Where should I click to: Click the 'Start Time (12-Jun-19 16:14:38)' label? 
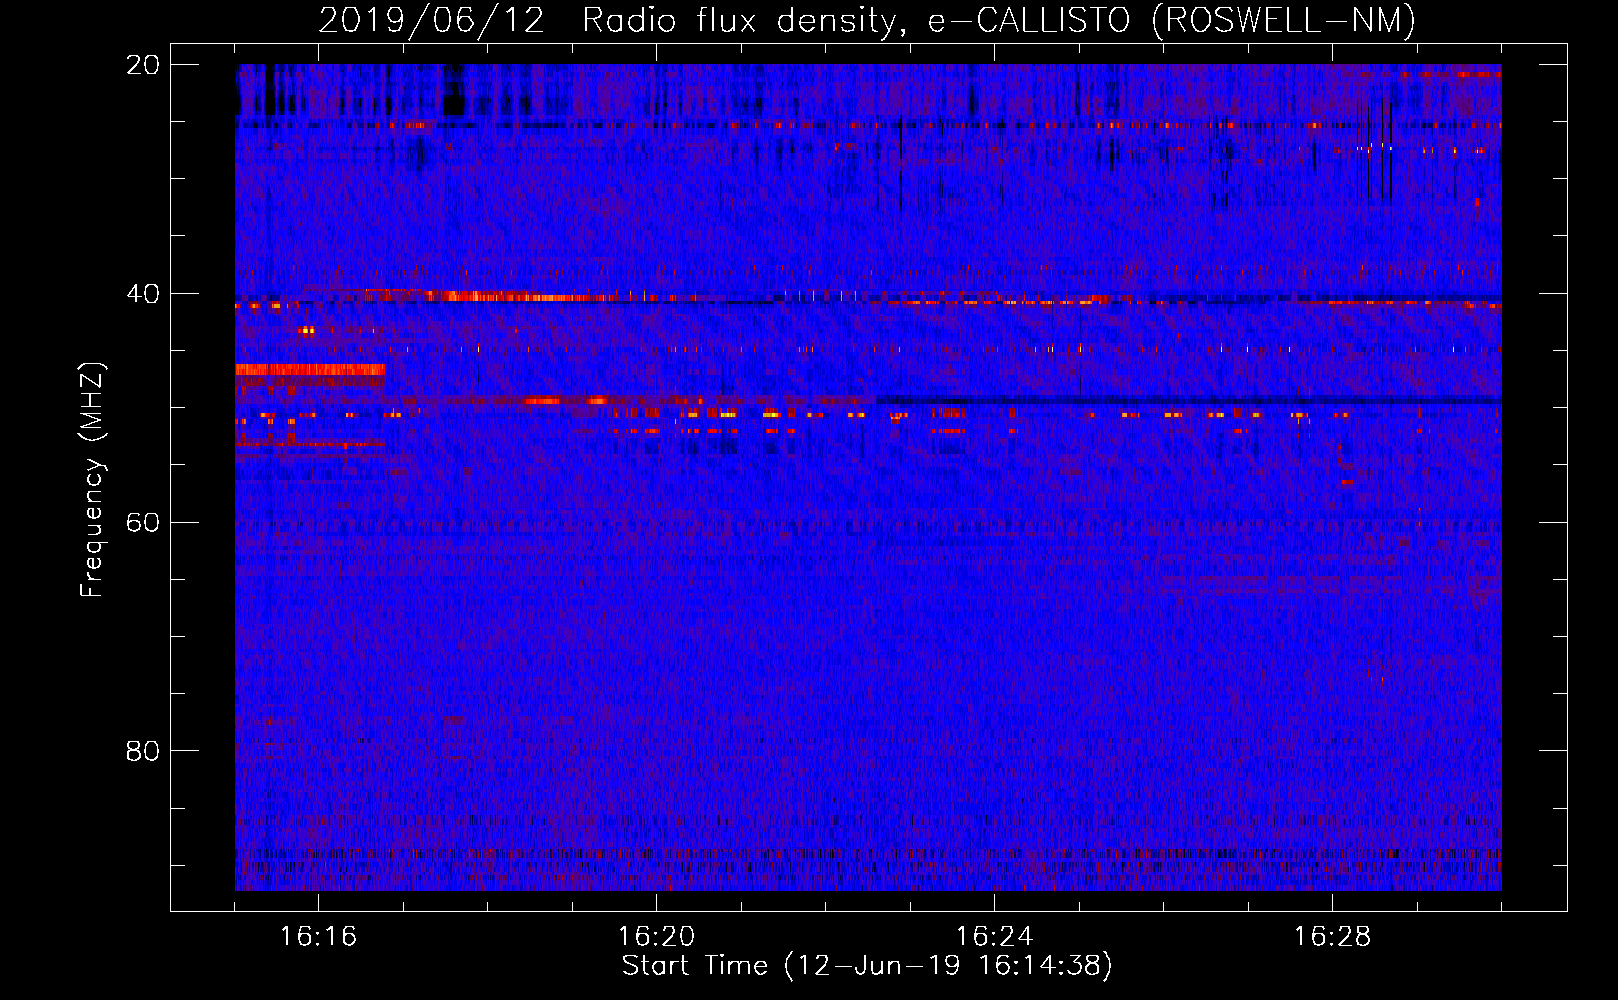pyautogui.click(x=867, y=966)
